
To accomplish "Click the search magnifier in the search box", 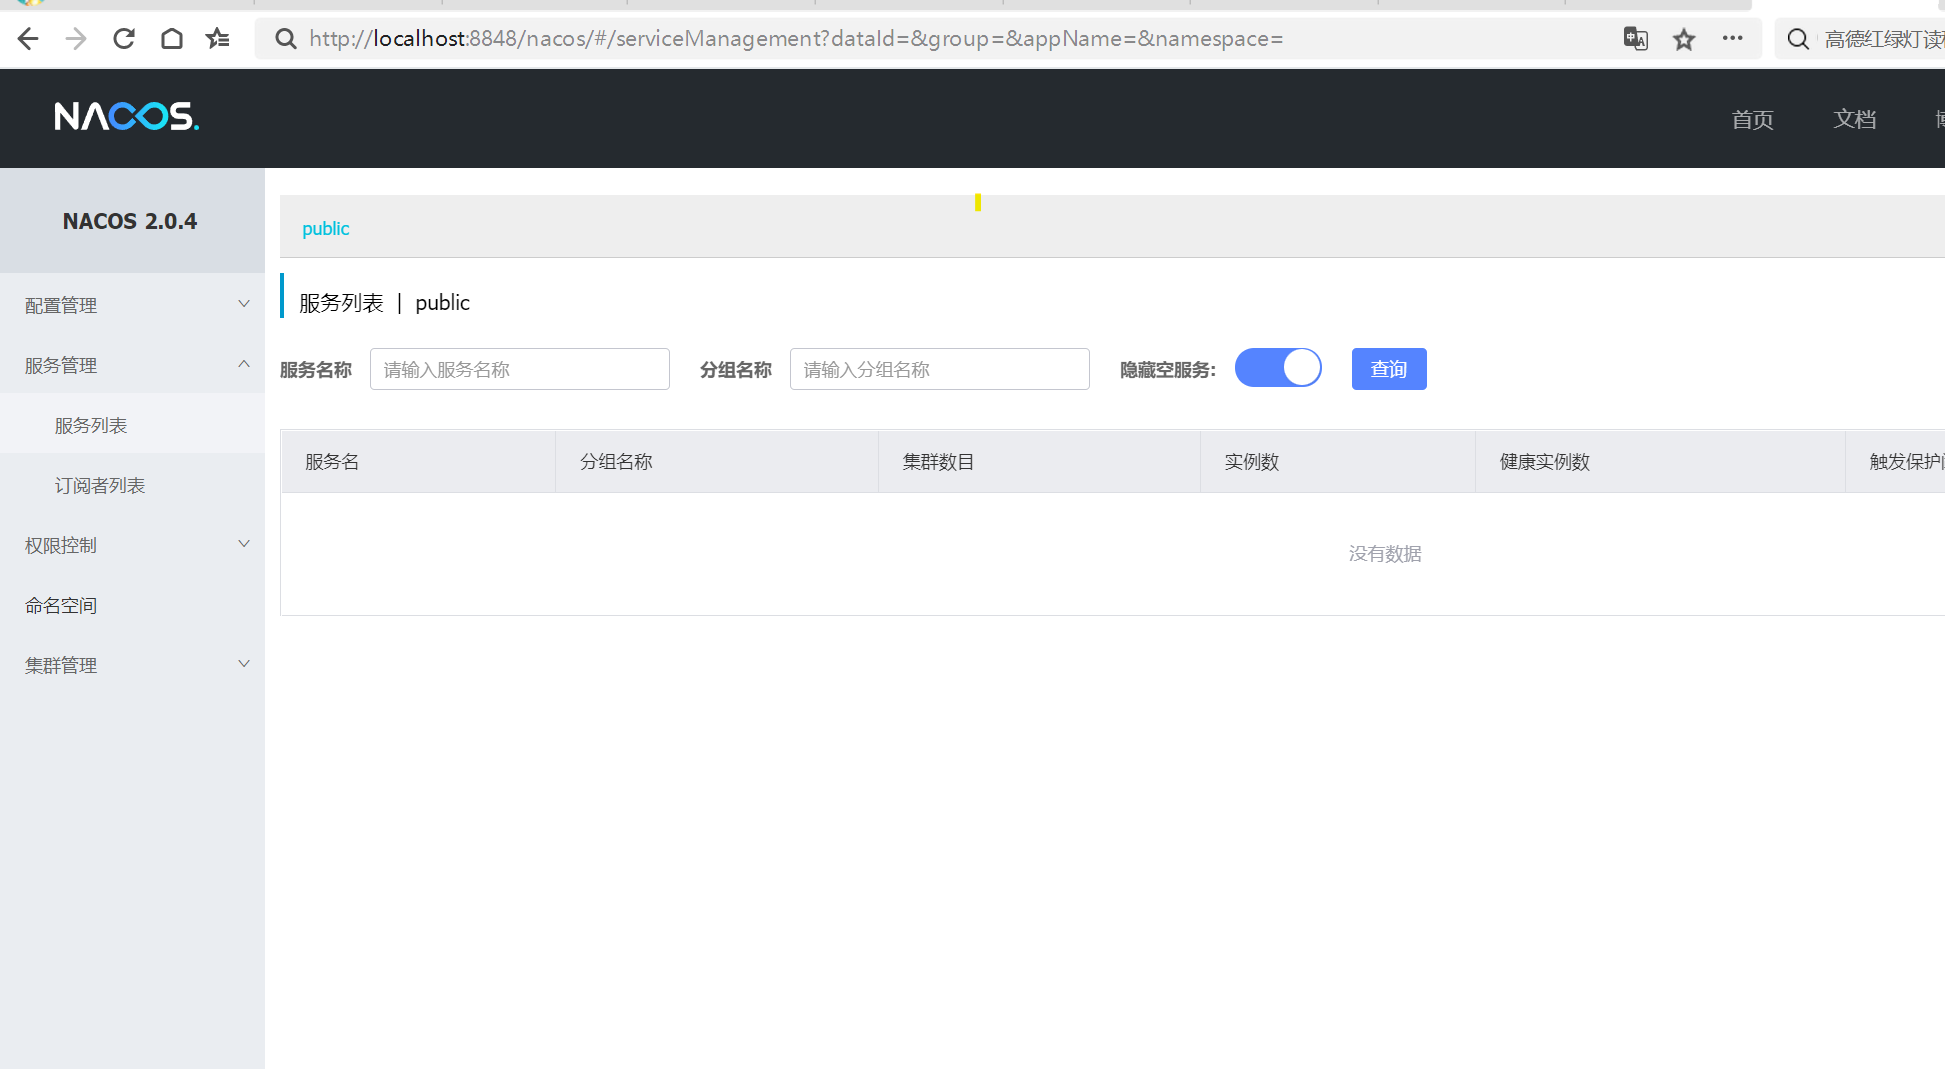I will 1798,38.
